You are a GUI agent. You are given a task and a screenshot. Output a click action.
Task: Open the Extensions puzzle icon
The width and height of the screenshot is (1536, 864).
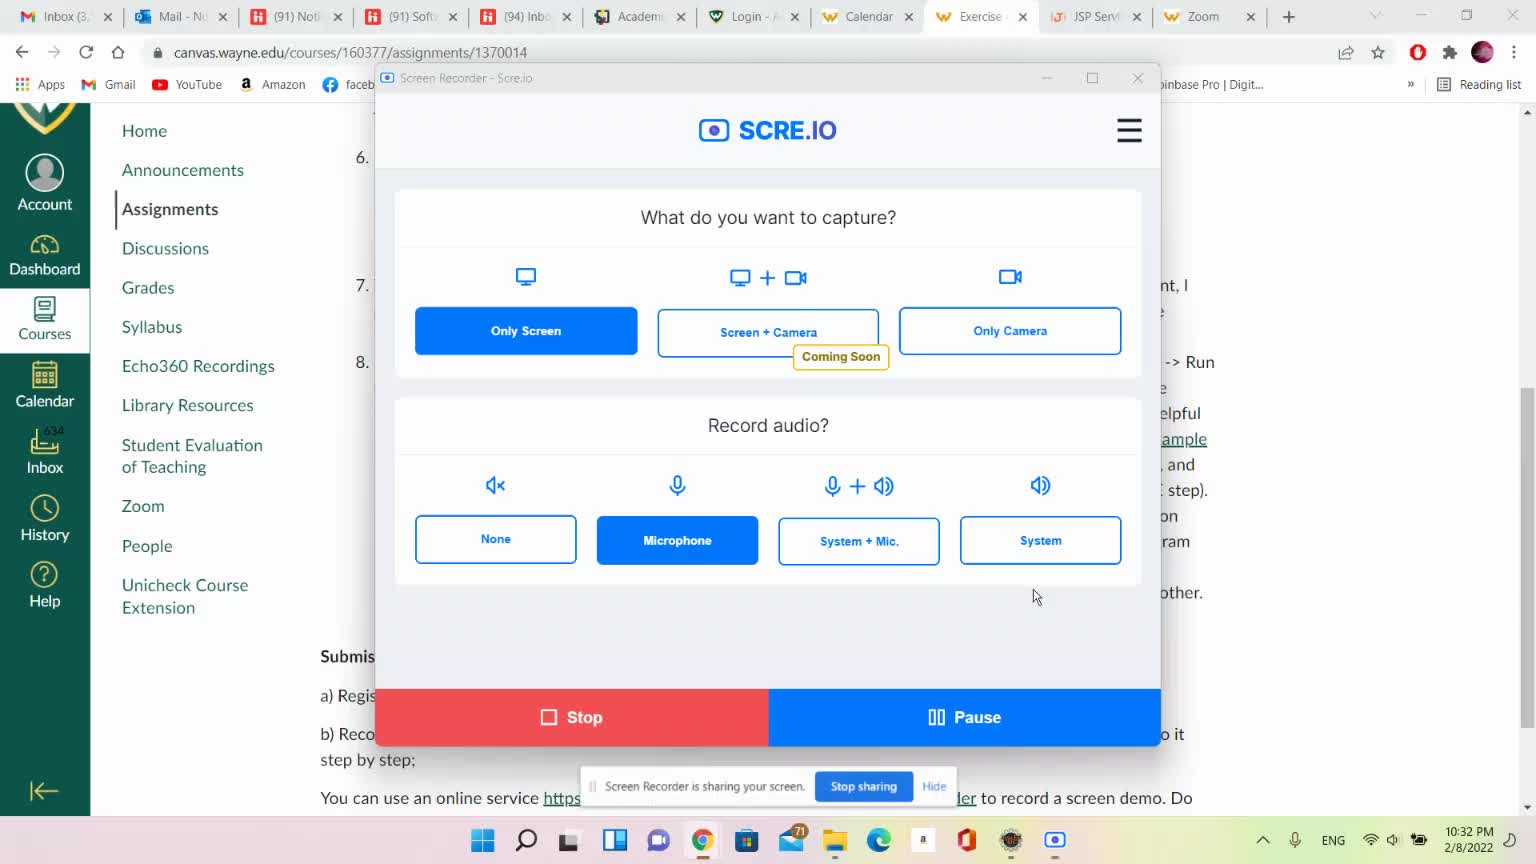pyautogui.click(x=1450, y=52)
